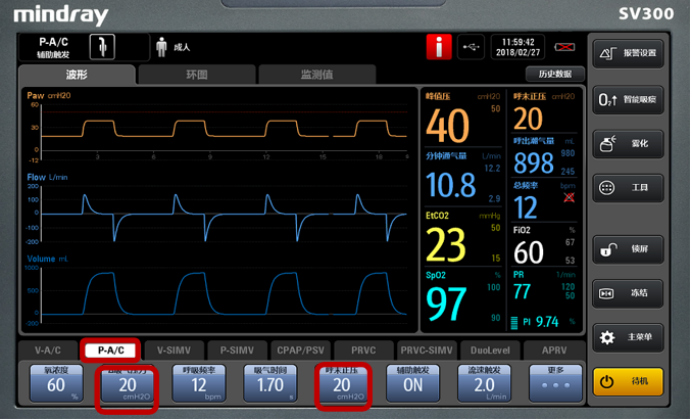Toggle 辅助触发 ON setting
Viewport: 692px width, 420px height.
413,383
